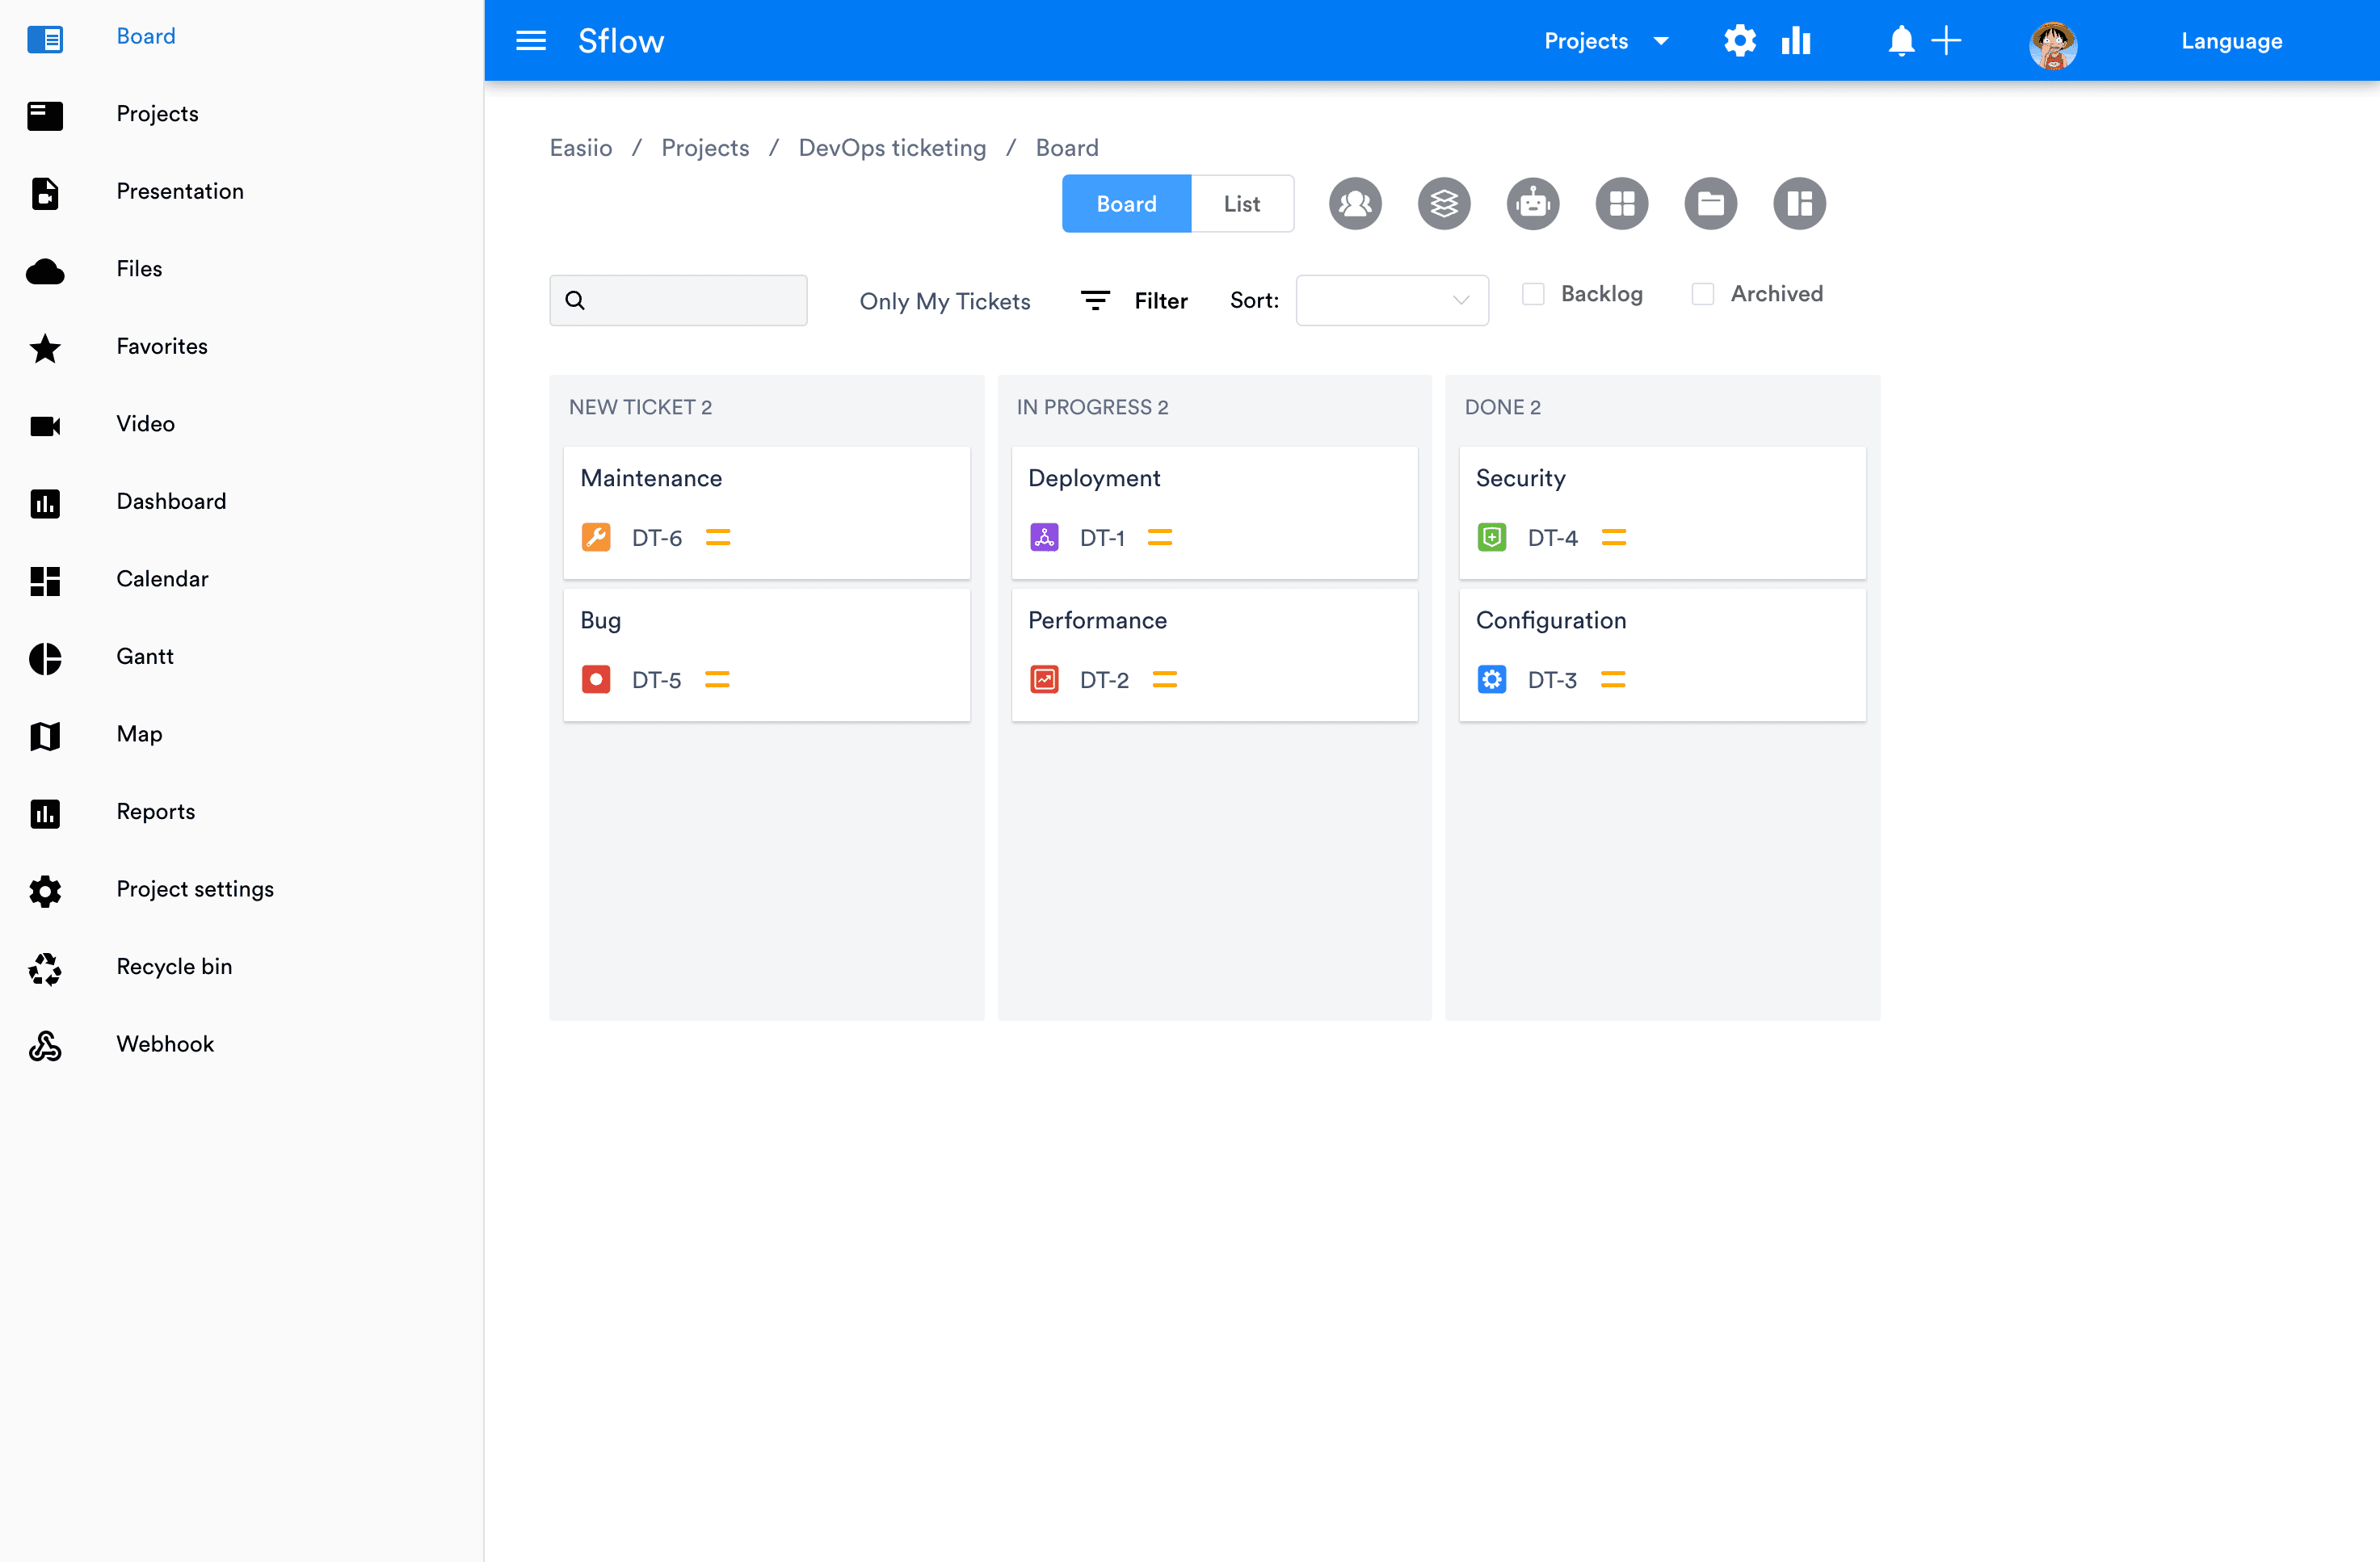Open Dashboard in the sidebar
Viewport: 2380px width, 1562px height.
171,501
